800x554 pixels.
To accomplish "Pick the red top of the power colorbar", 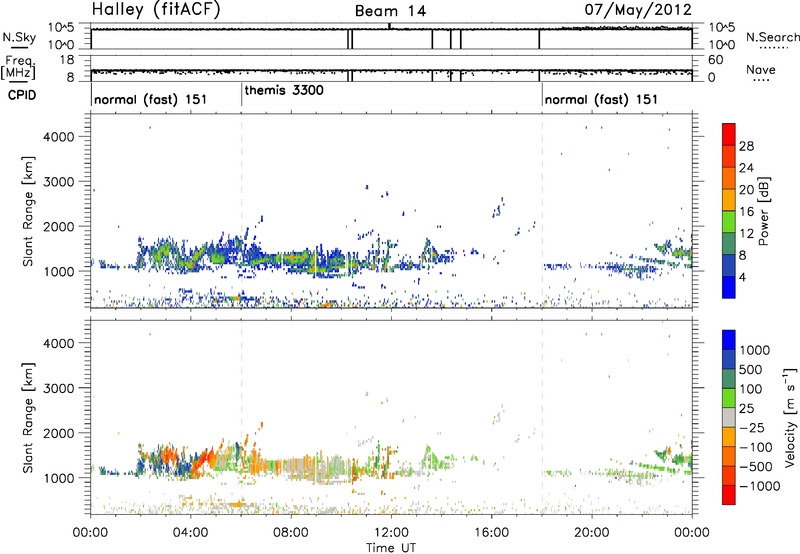I will [x=729, y=134].
